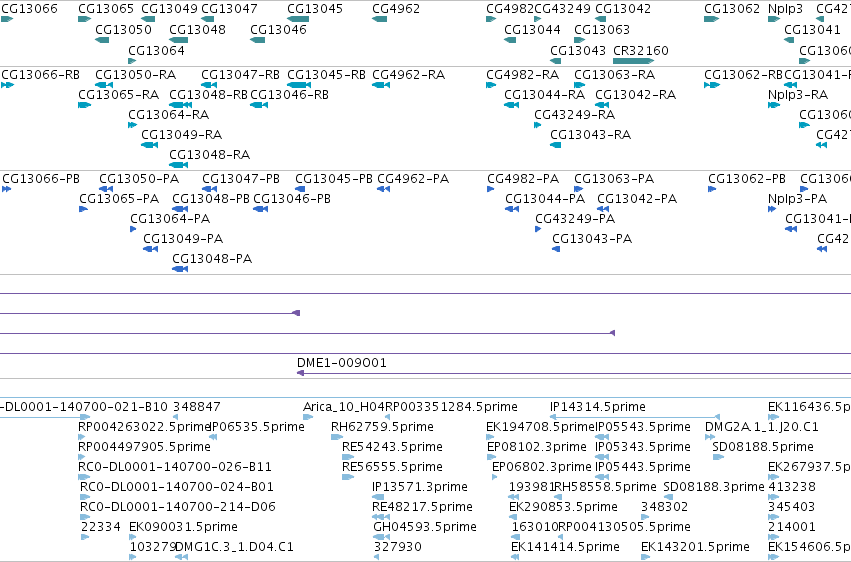This screenshot has height=562, width=851.
Task: Click the CG13042-RA transcript label
Action: tap(636, 94)
